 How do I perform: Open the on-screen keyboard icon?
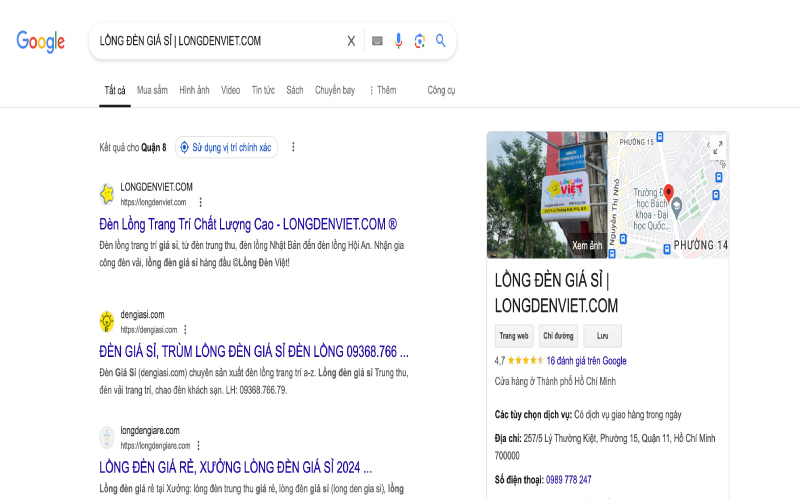pos(377,41)
